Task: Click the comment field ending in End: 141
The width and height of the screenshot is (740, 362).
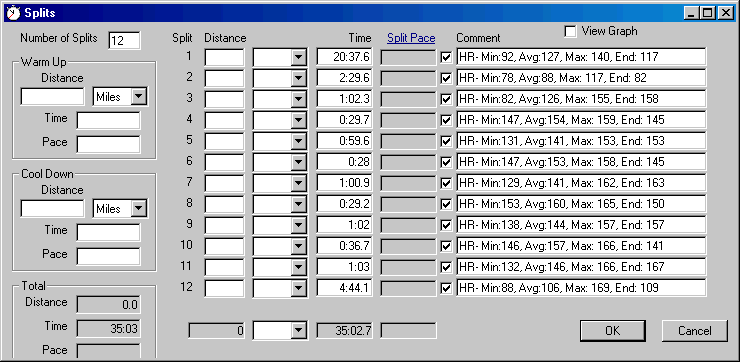Action: click(x=581, y=246)
